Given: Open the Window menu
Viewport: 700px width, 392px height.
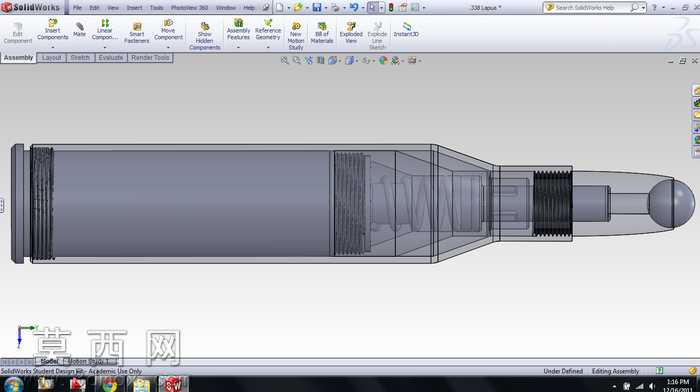Looking at the screenshot, I should [225, 8].
